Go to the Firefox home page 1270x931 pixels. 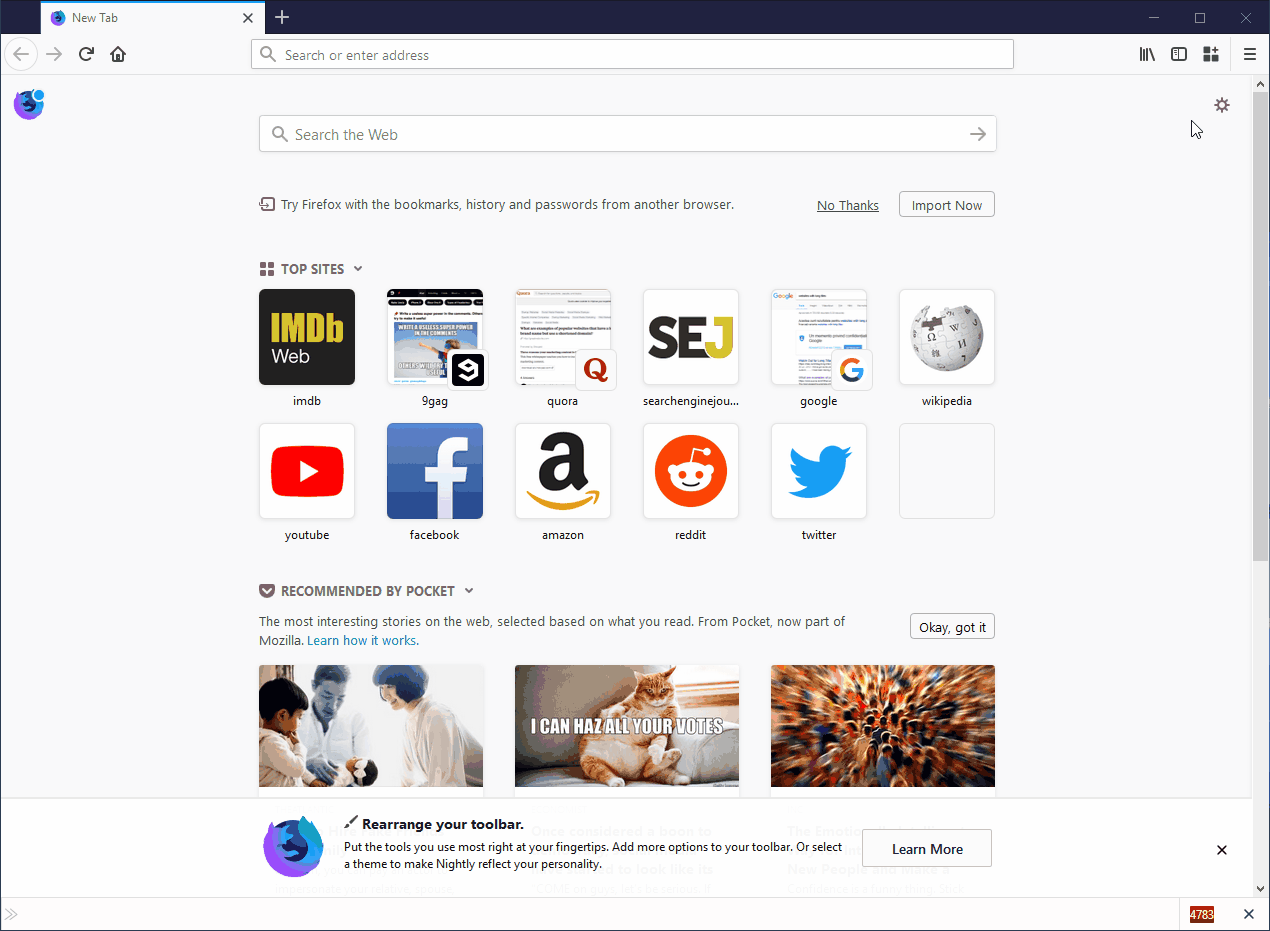118,54
